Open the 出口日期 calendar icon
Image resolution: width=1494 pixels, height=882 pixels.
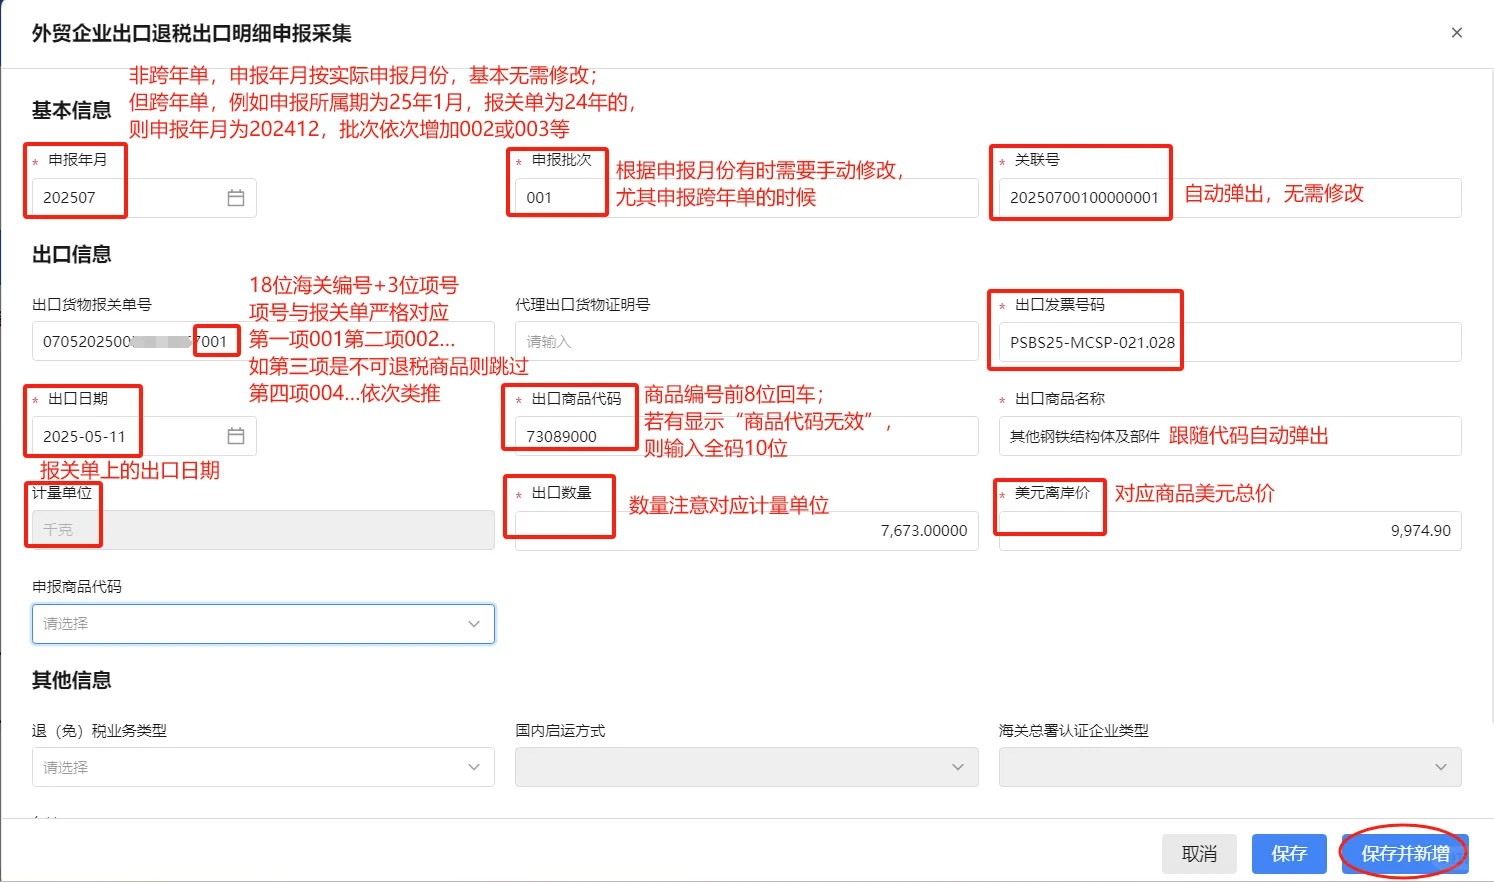(235, 435)
